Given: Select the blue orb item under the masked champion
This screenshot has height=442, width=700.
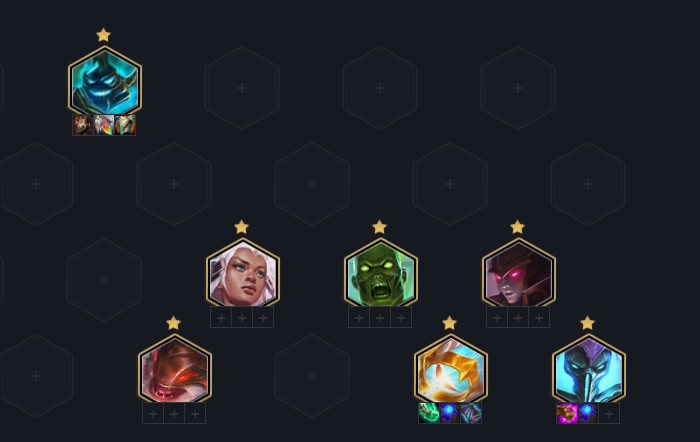Looking at the screenshot, I should pos(588,413).
